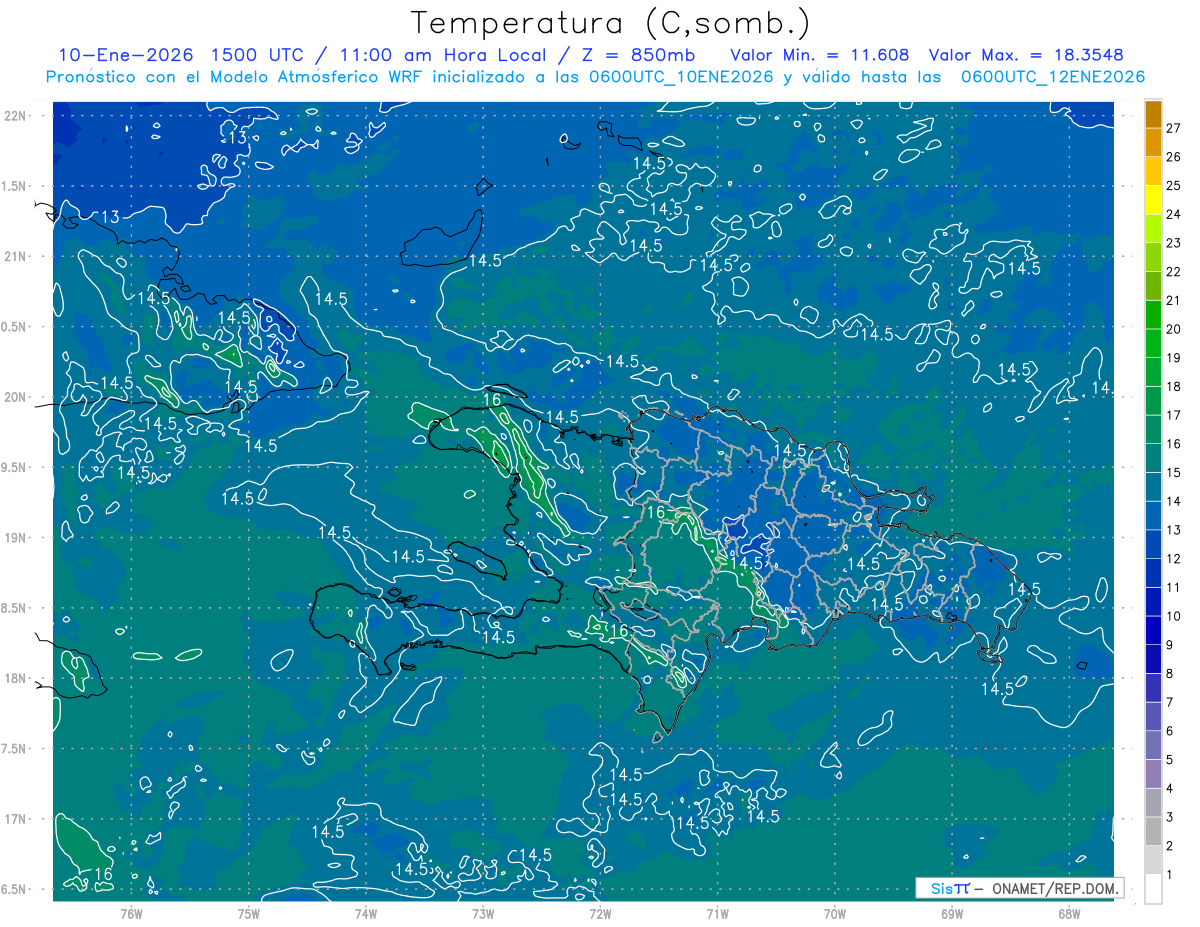
Task: Click the green color bar segment between 19 and 20
Action: point(1153,344)
